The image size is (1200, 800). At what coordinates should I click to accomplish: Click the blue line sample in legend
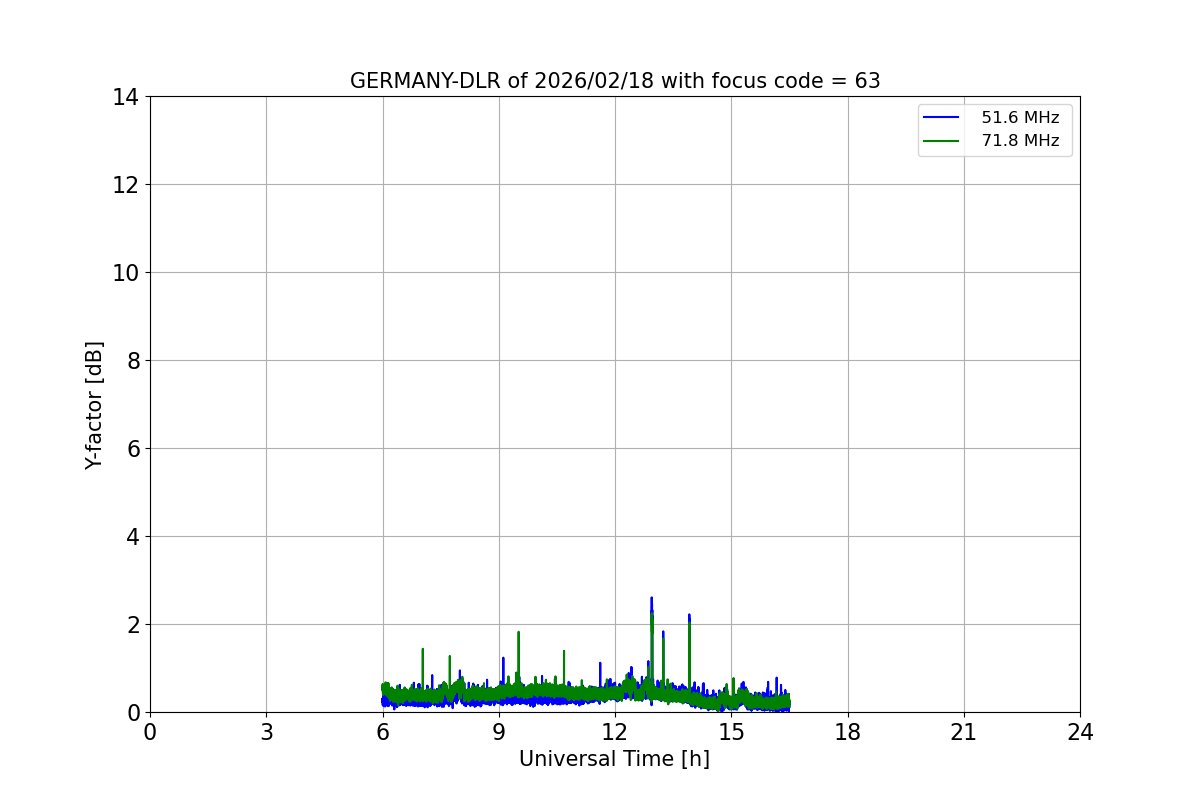pyautogui.click(x=941, y=118)
